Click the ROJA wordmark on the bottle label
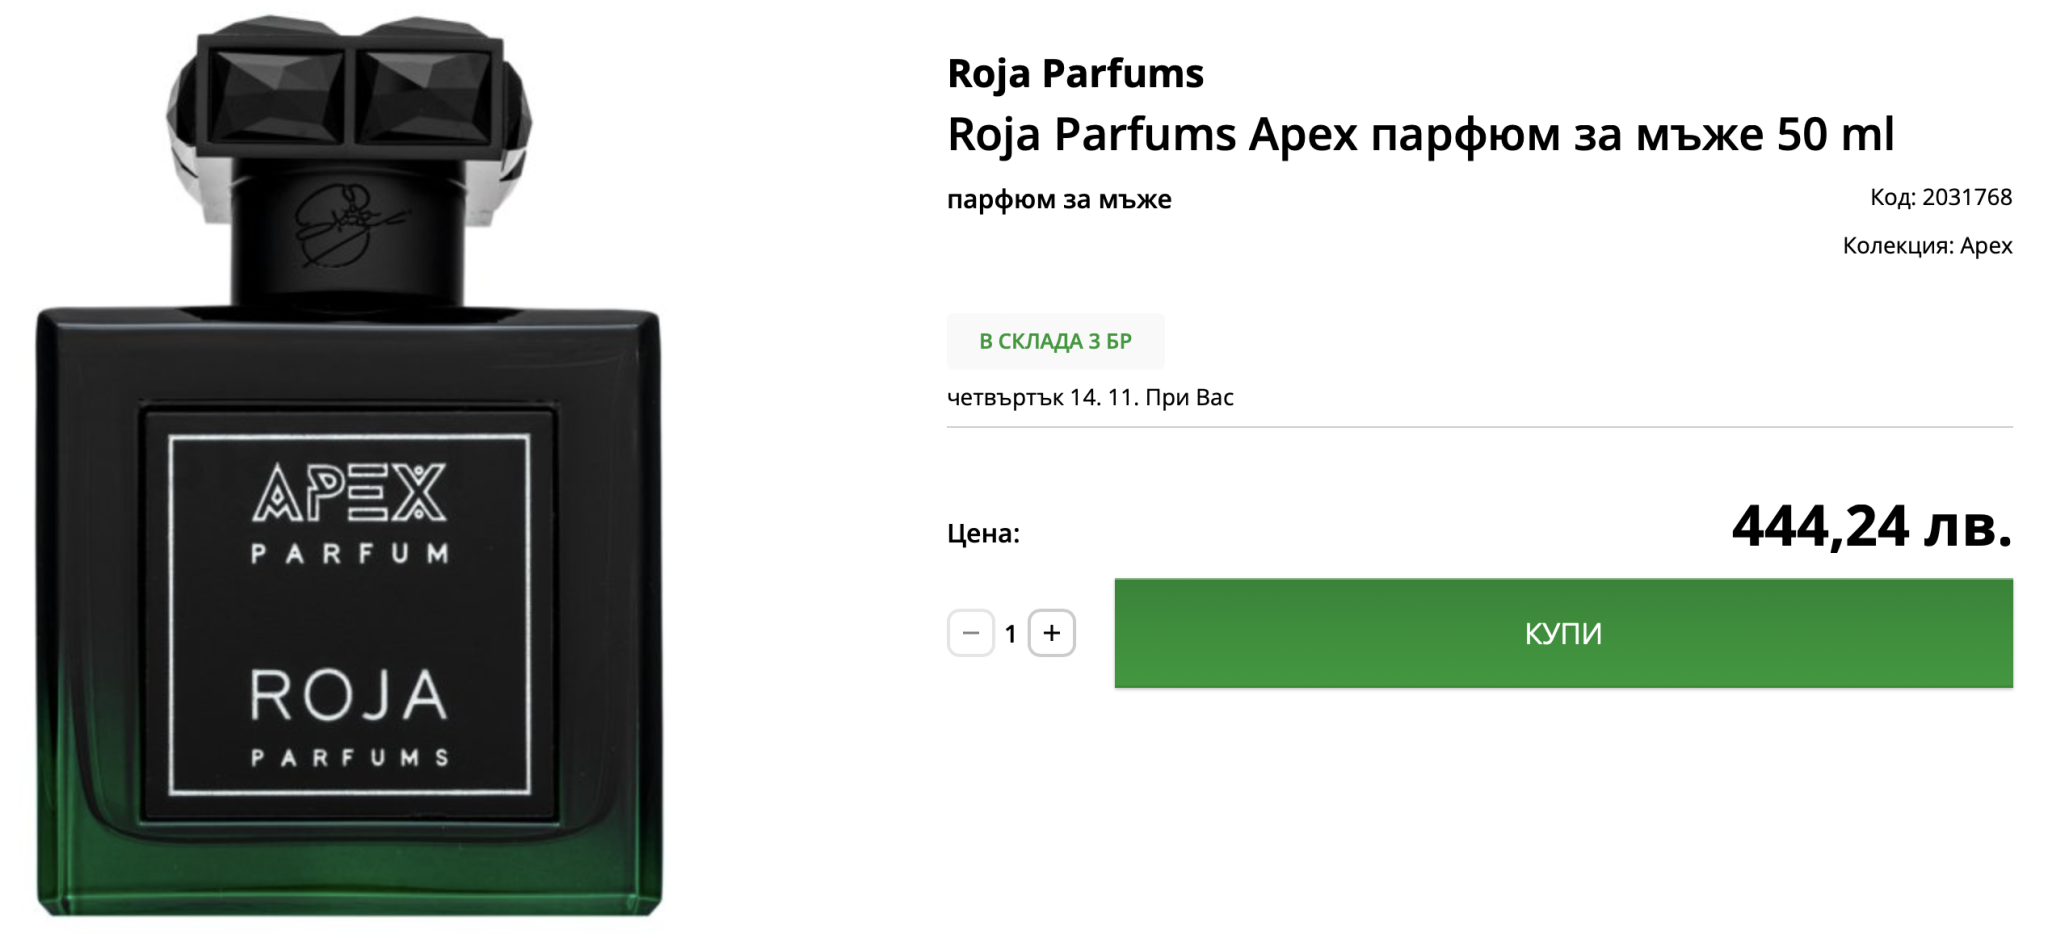The image size is (2048, 934). [x=349, y=696]
